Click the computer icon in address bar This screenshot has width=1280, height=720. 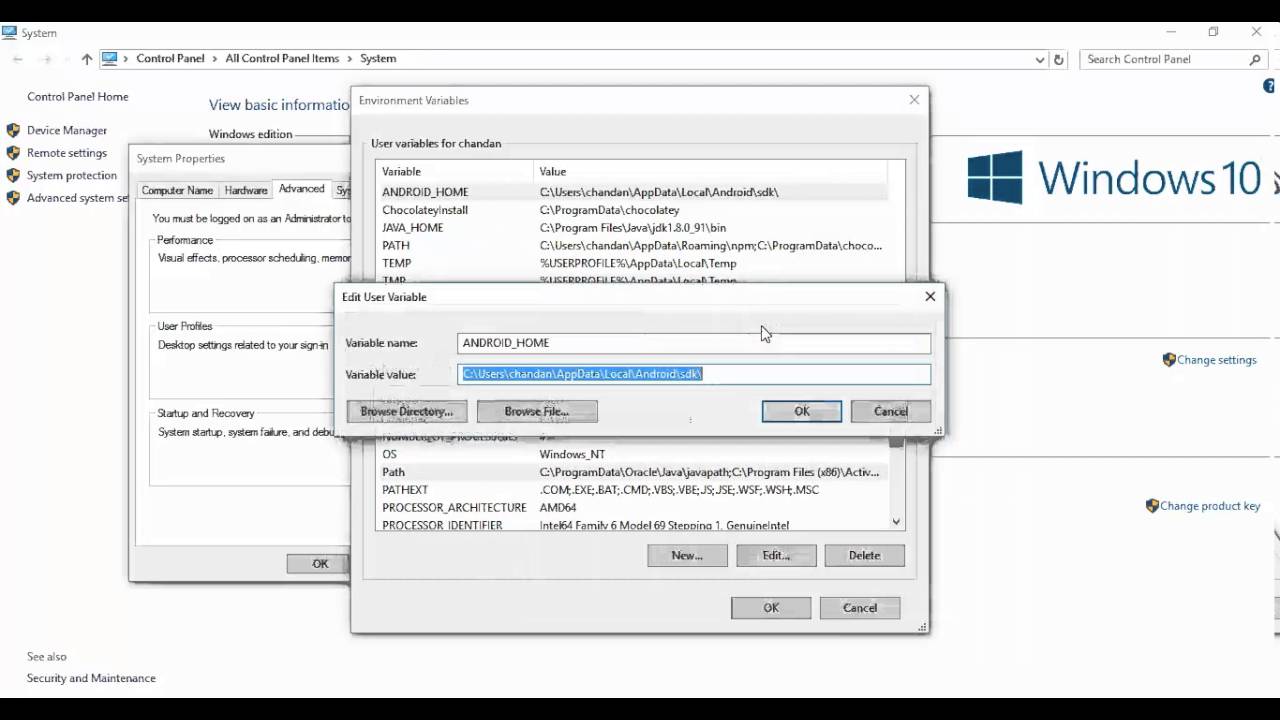110,59
